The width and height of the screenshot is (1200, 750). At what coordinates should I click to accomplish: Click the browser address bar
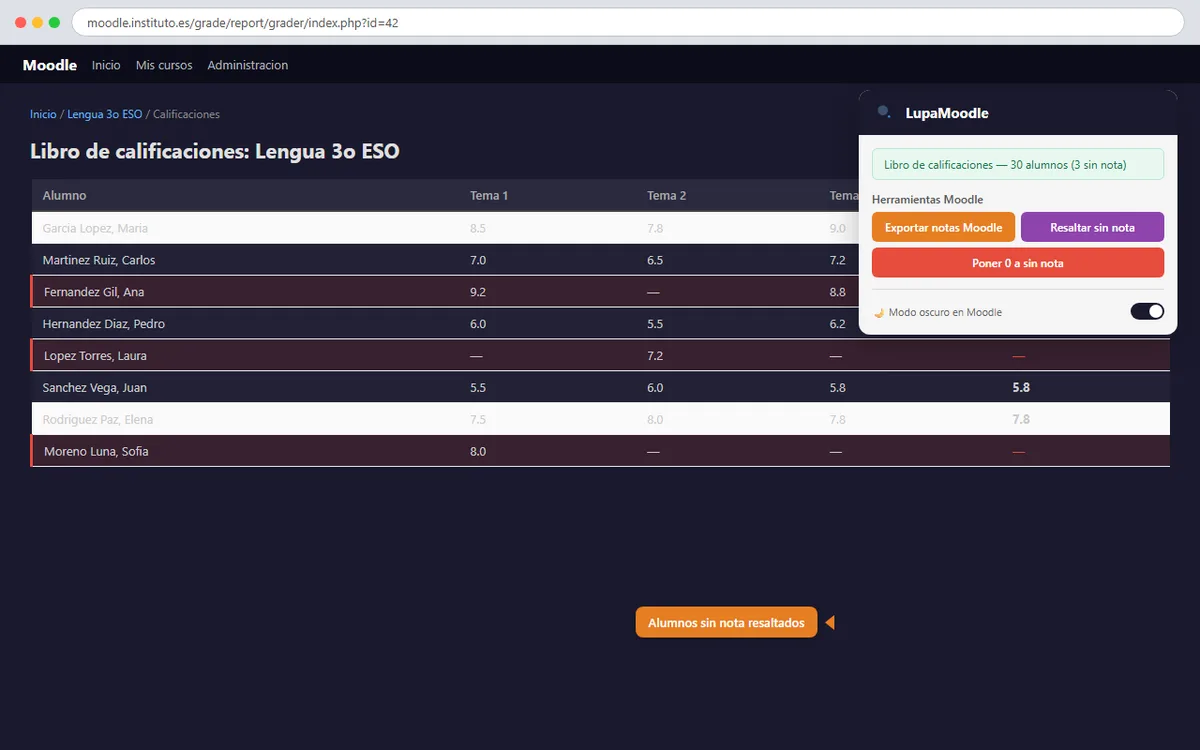[x=628, y=22]
